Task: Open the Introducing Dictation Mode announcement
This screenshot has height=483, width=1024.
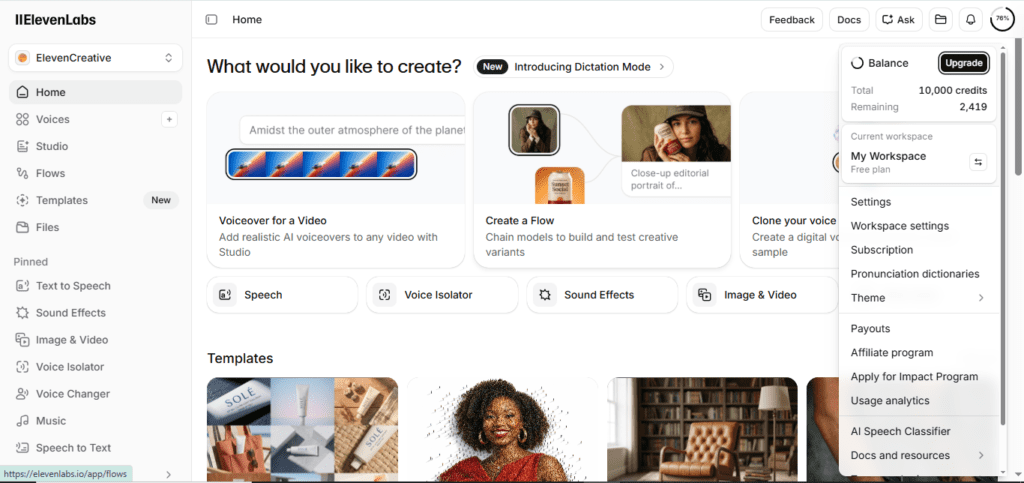Action: 573,67
